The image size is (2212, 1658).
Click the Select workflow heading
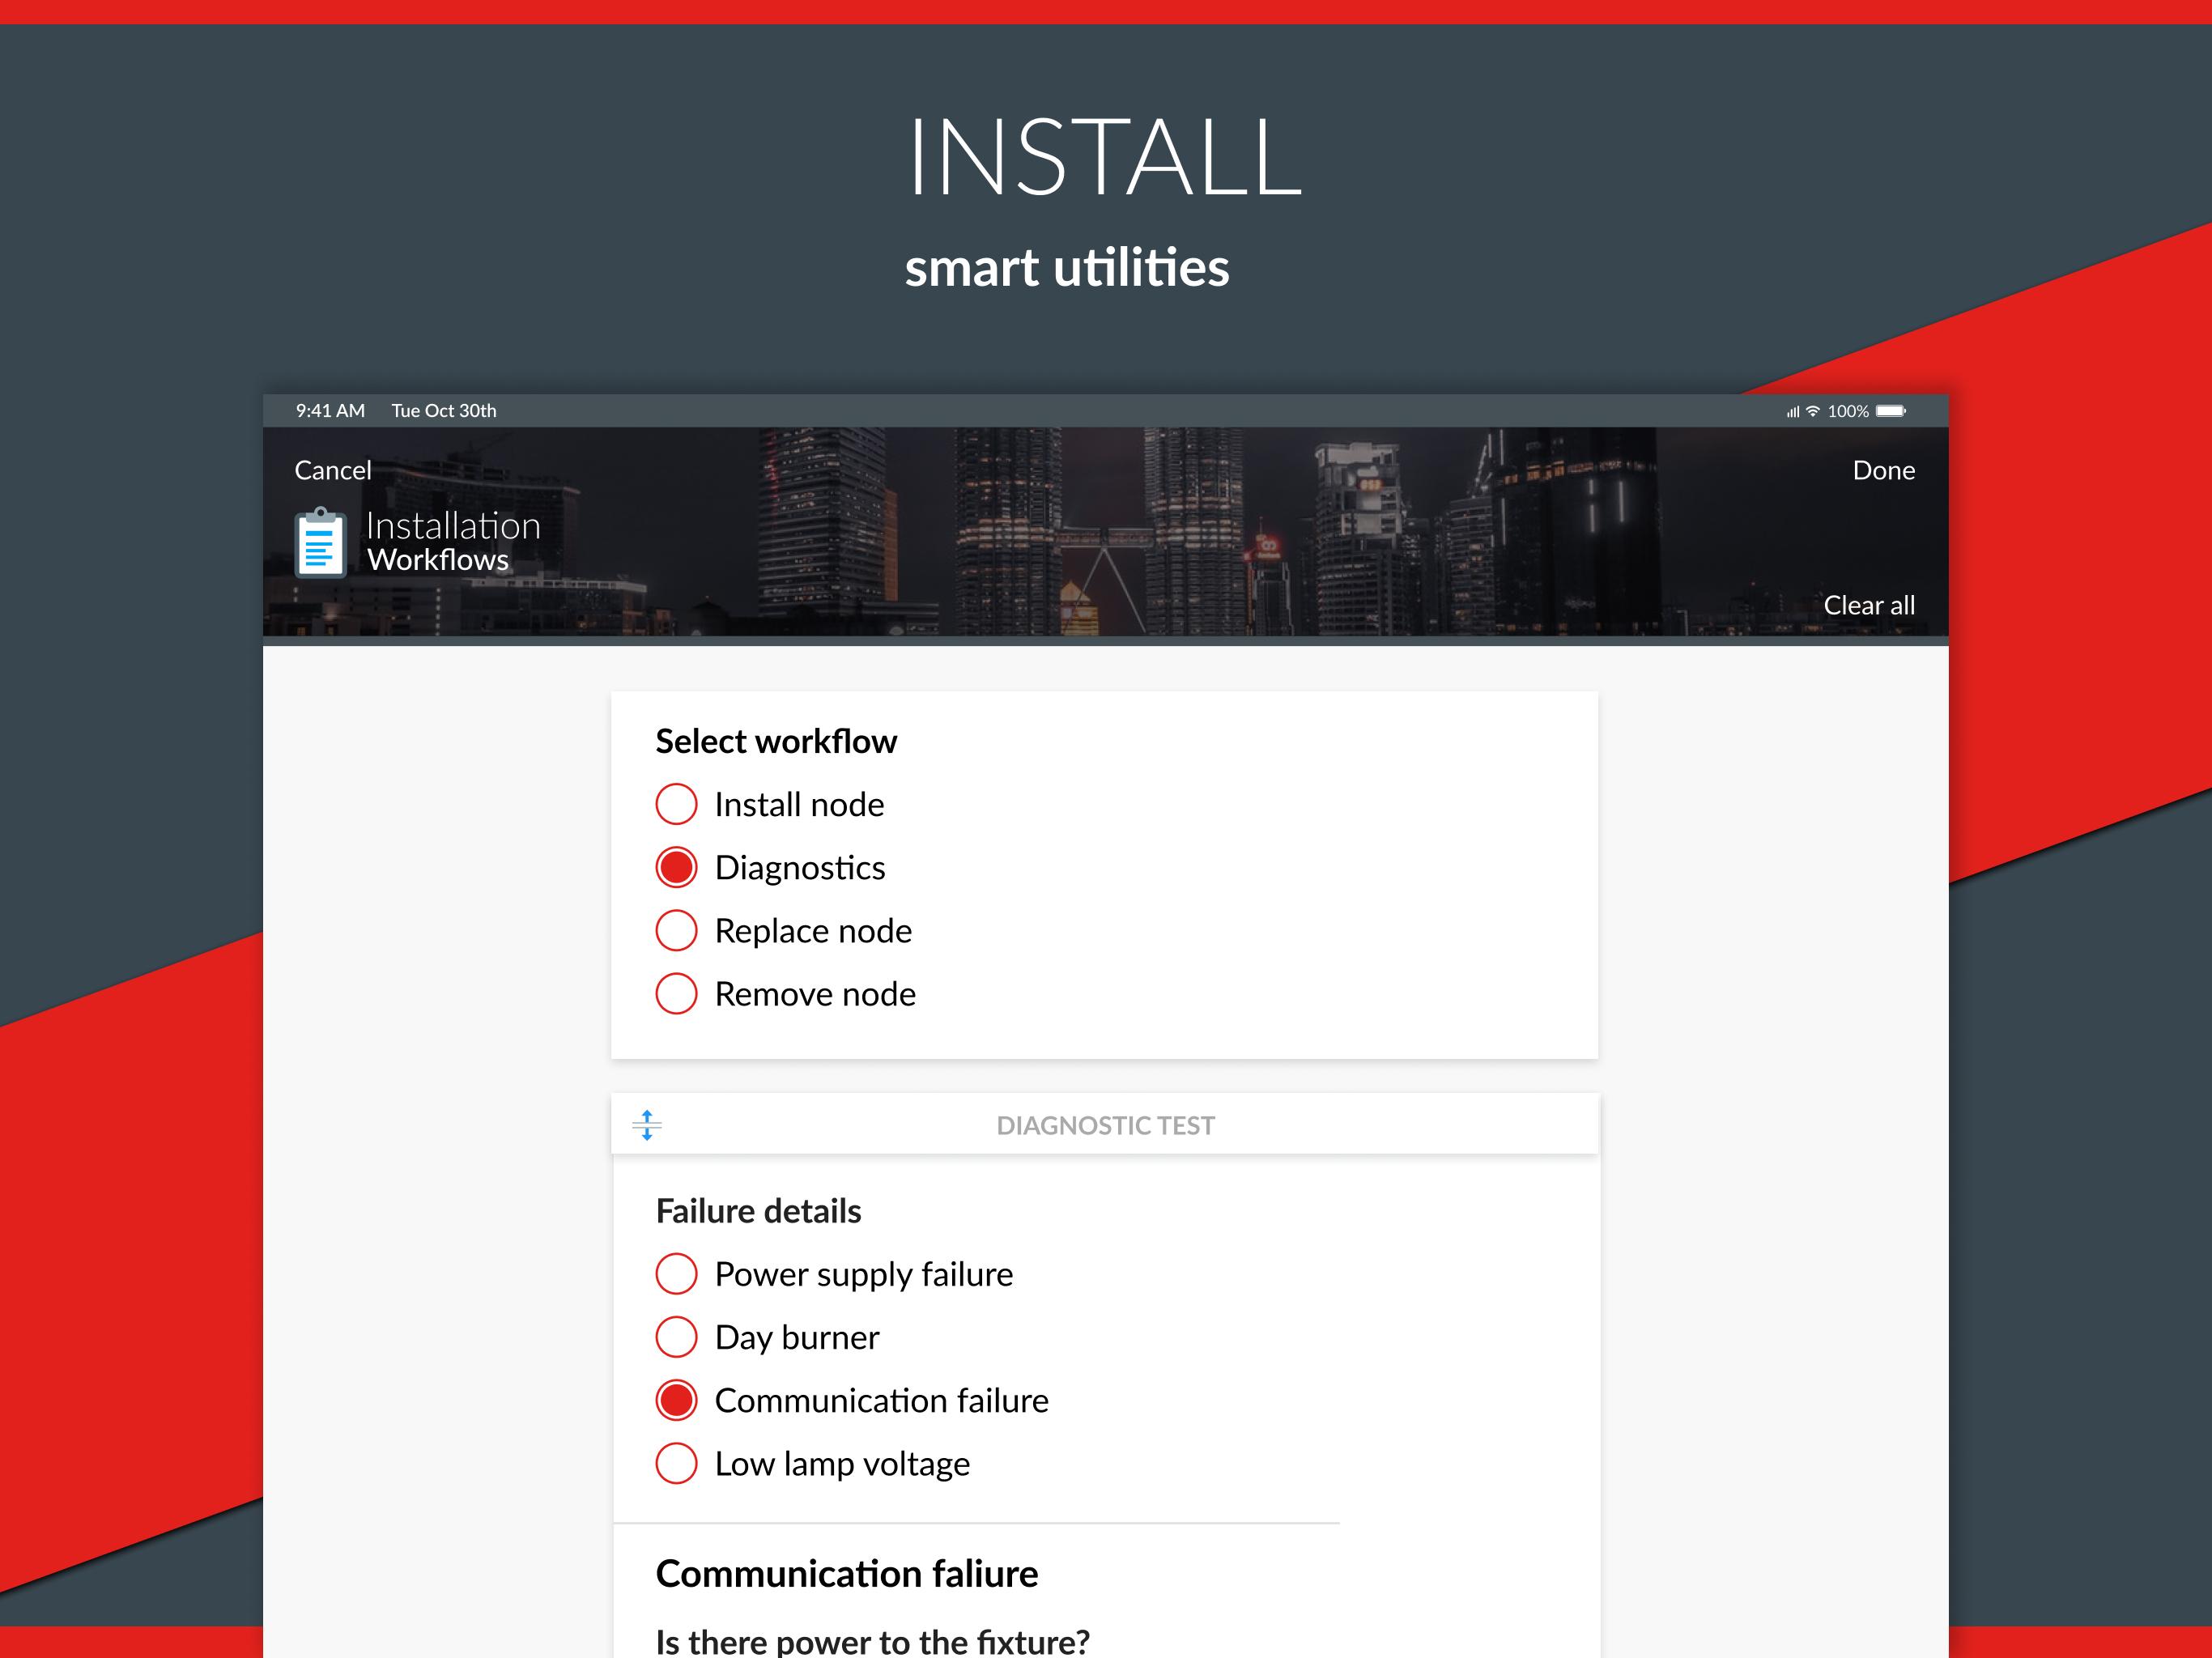776,741
